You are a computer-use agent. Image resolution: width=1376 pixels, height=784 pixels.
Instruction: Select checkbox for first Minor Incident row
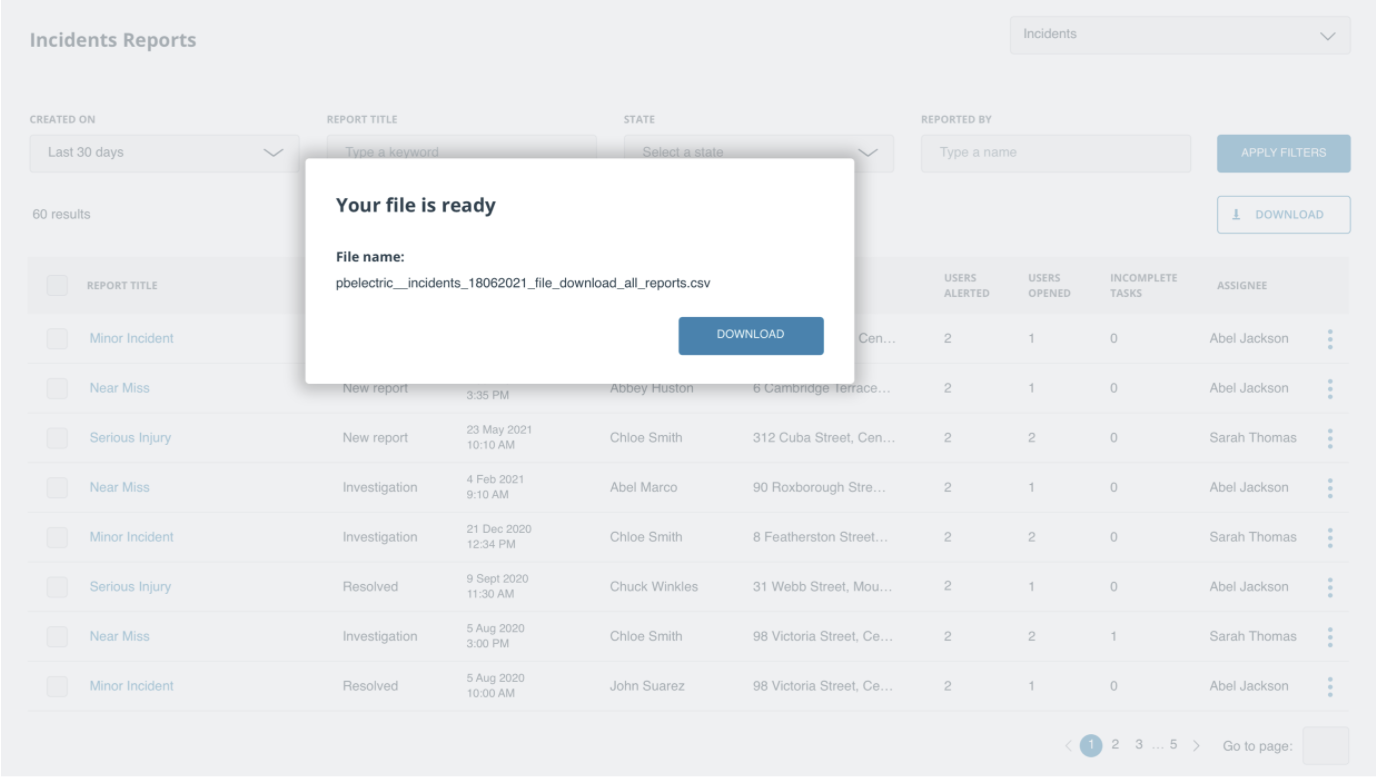(57, 339)
